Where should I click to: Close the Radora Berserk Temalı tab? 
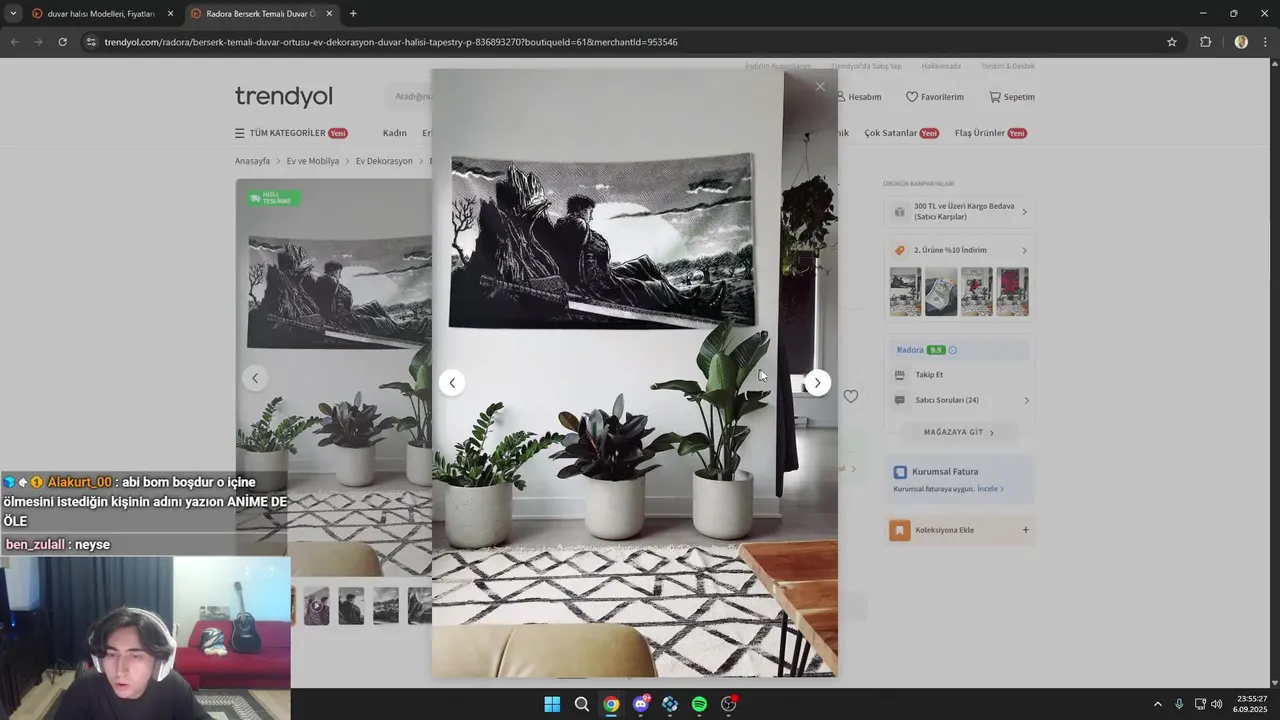[329, 14]
